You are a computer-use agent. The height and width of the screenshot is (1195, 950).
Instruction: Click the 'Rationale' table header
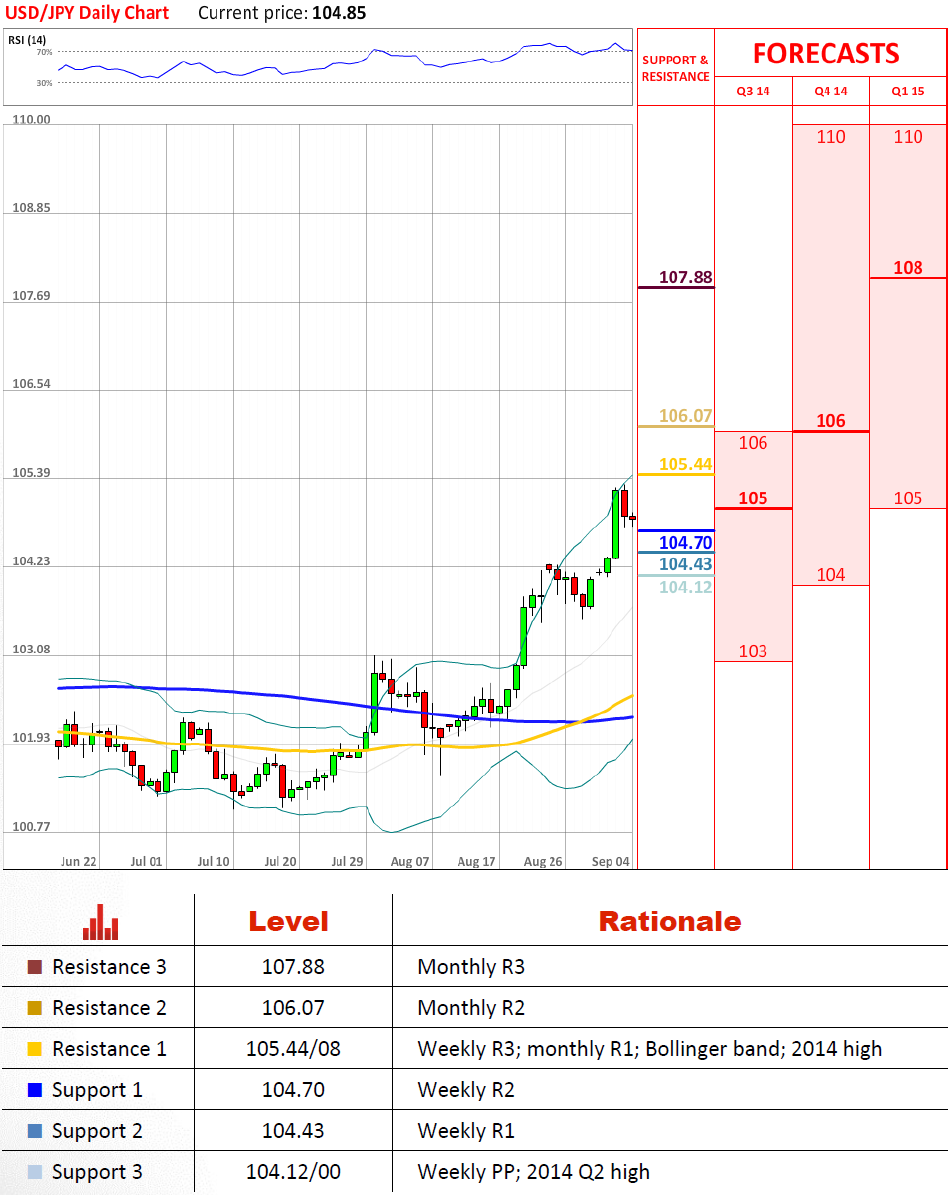tap(670, 921)
